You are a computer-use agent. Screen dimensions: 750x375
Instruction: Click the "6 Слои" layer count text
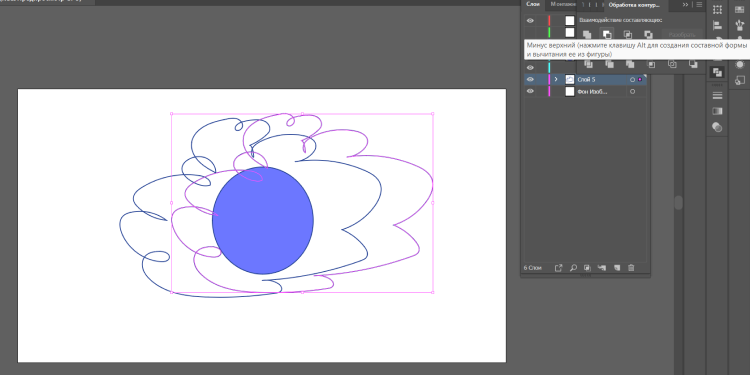tap(532, 268)
